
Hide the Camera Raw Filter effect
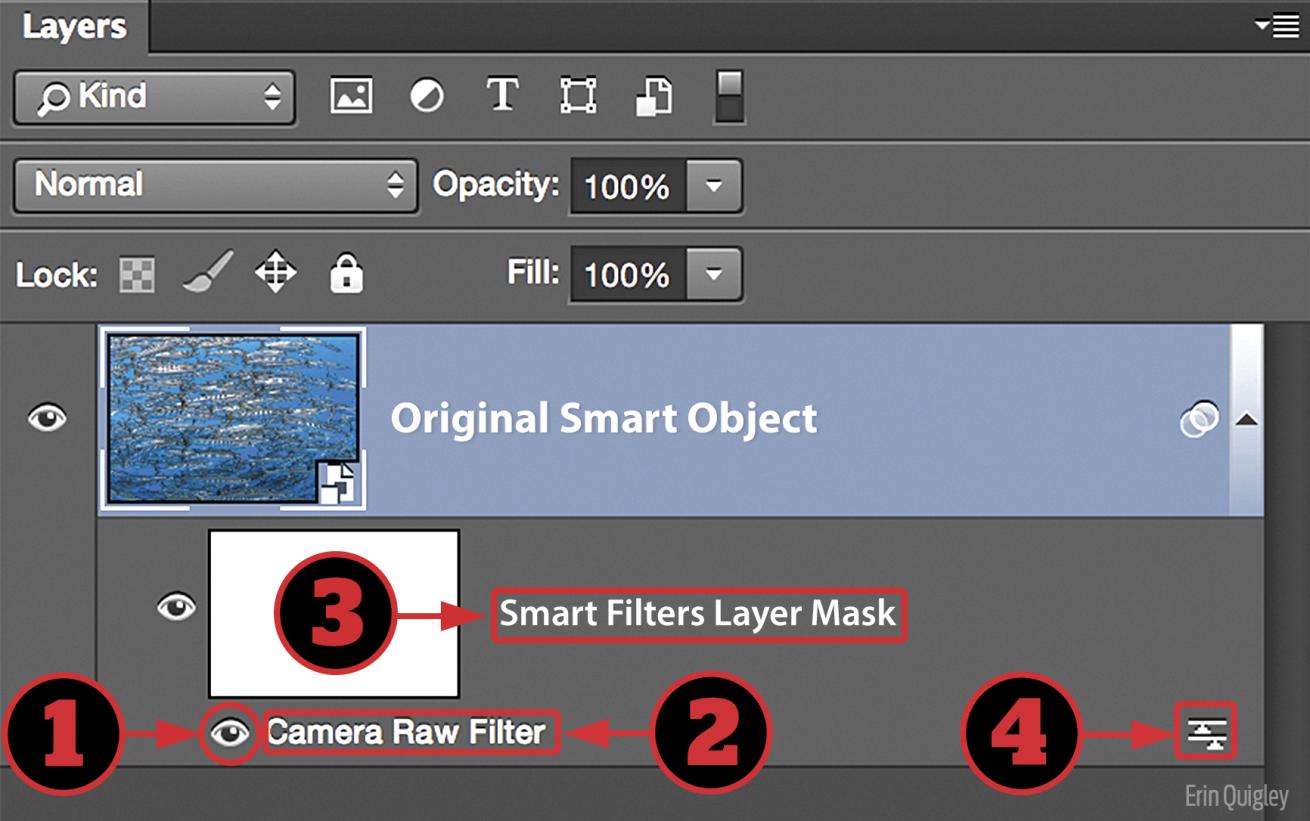tap(231, 734)
